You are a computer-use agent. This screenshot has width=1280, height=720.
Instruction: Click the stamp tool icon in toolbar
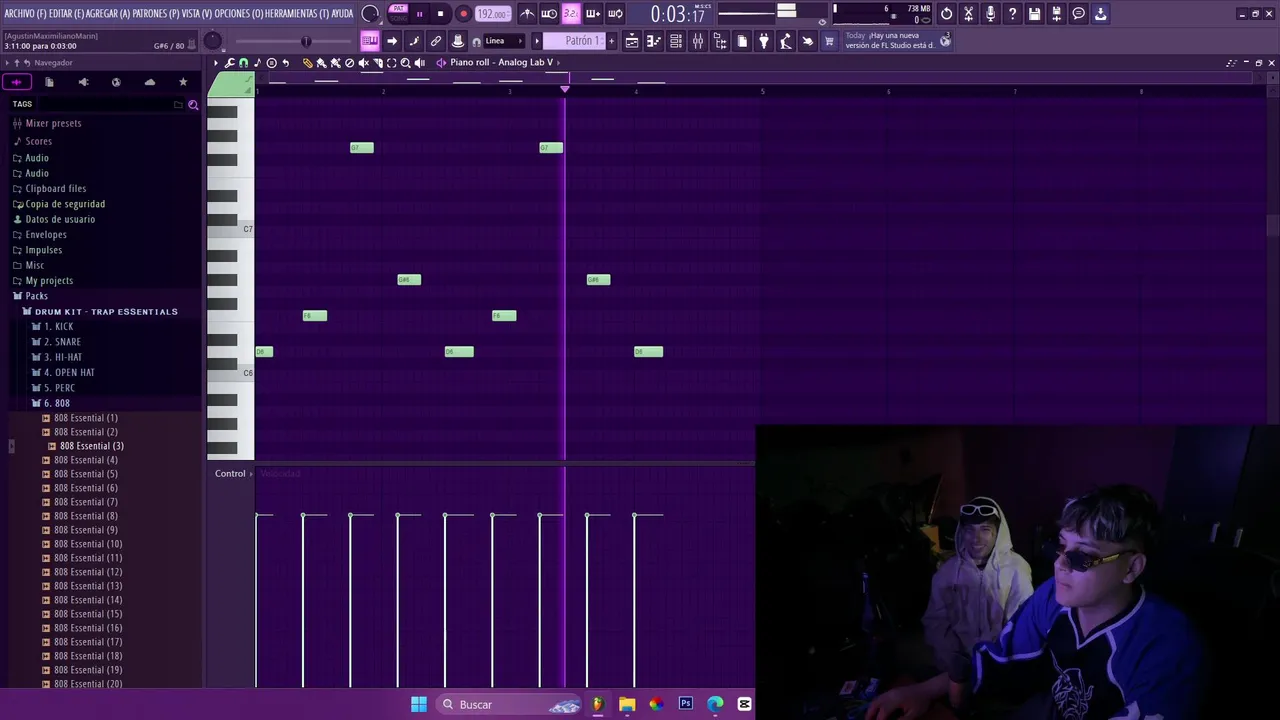tap(458, 41)
